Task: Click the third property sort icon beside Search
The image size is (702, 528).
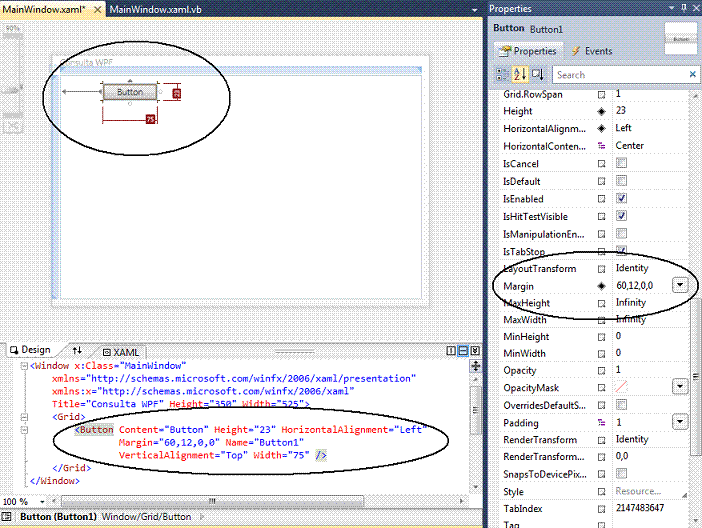Action: click(538, 74)
